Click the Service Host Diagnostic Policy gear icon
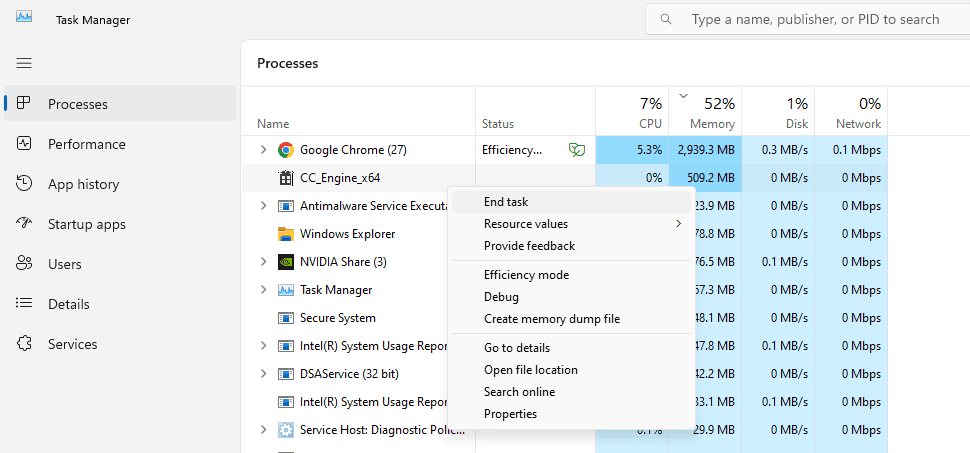The image size is (970, 453). pos(285,429)
